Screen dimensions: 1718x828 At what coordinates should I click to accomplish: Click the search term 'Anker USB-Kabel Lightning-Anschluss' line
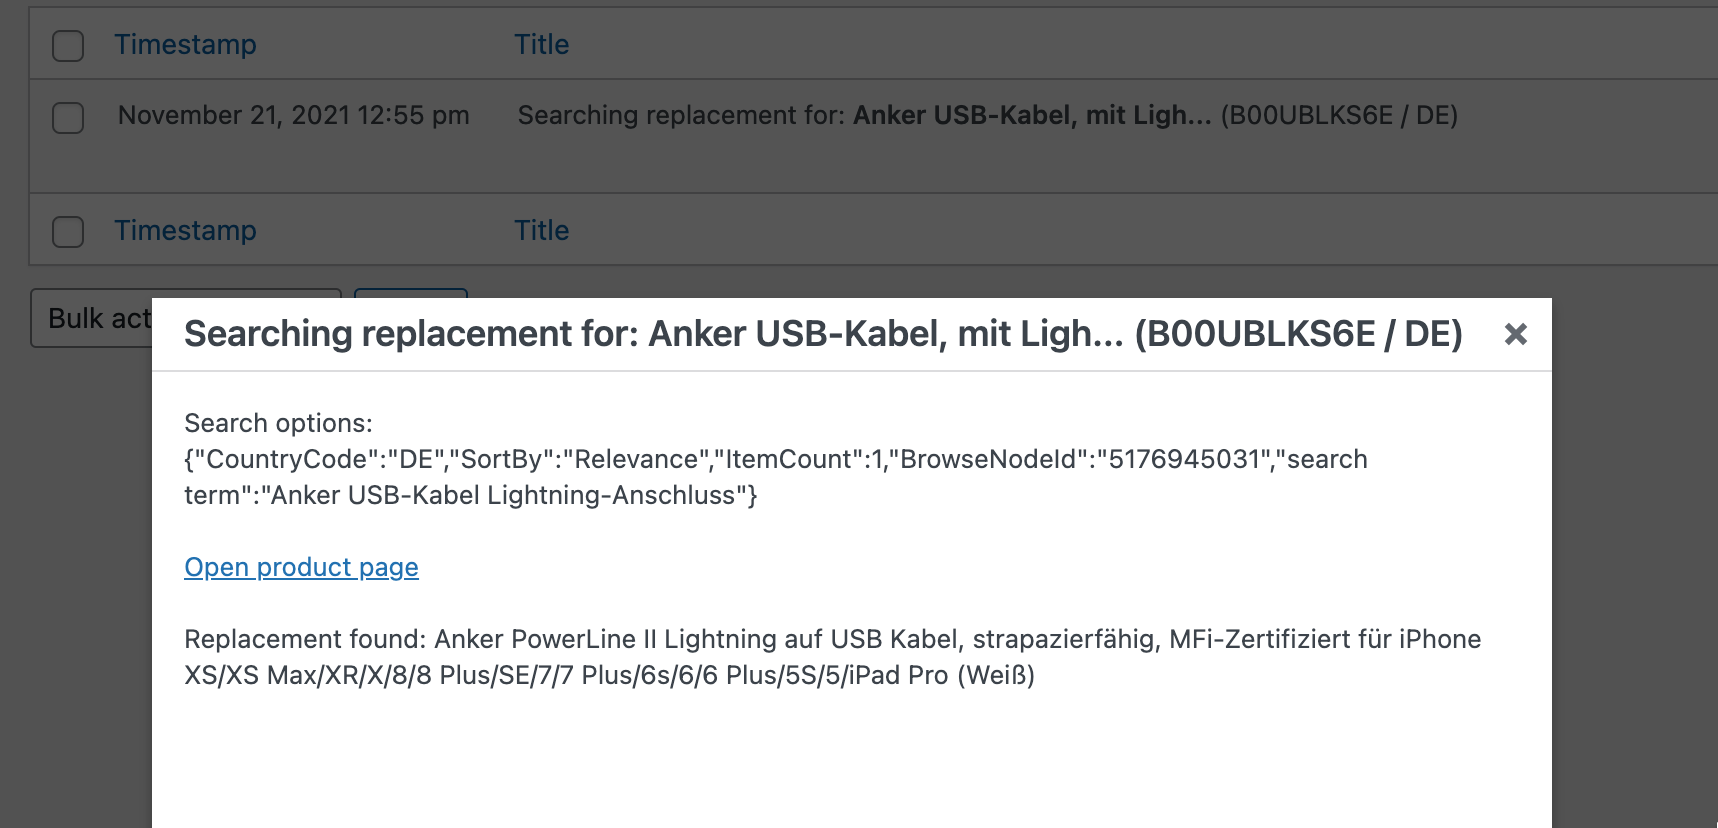coord(470,495)
